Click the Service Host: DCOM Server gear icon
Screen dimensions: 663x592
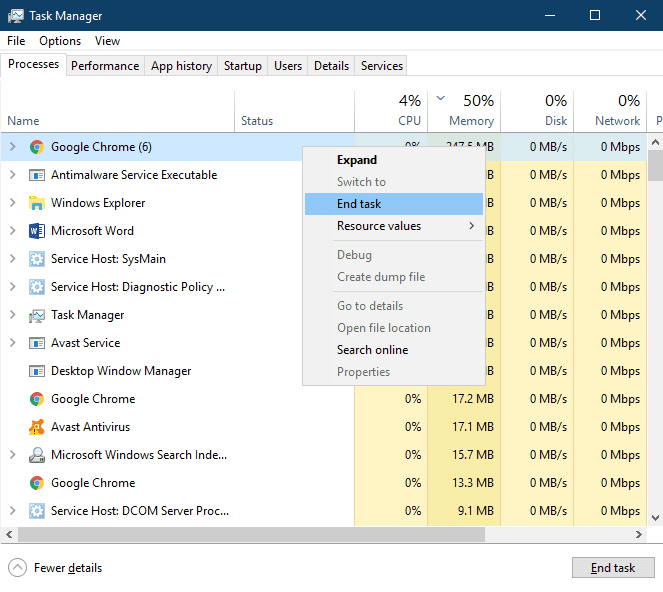[x=37, y=511]
